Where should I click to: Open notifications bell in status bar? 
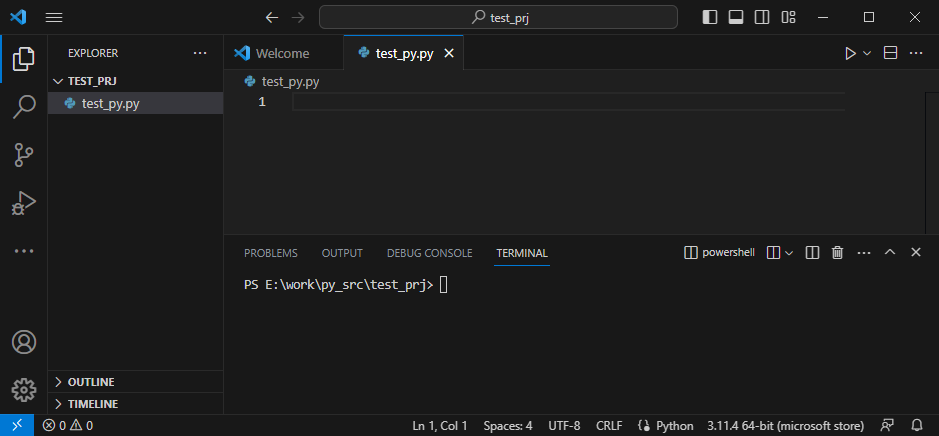(917, 426)
